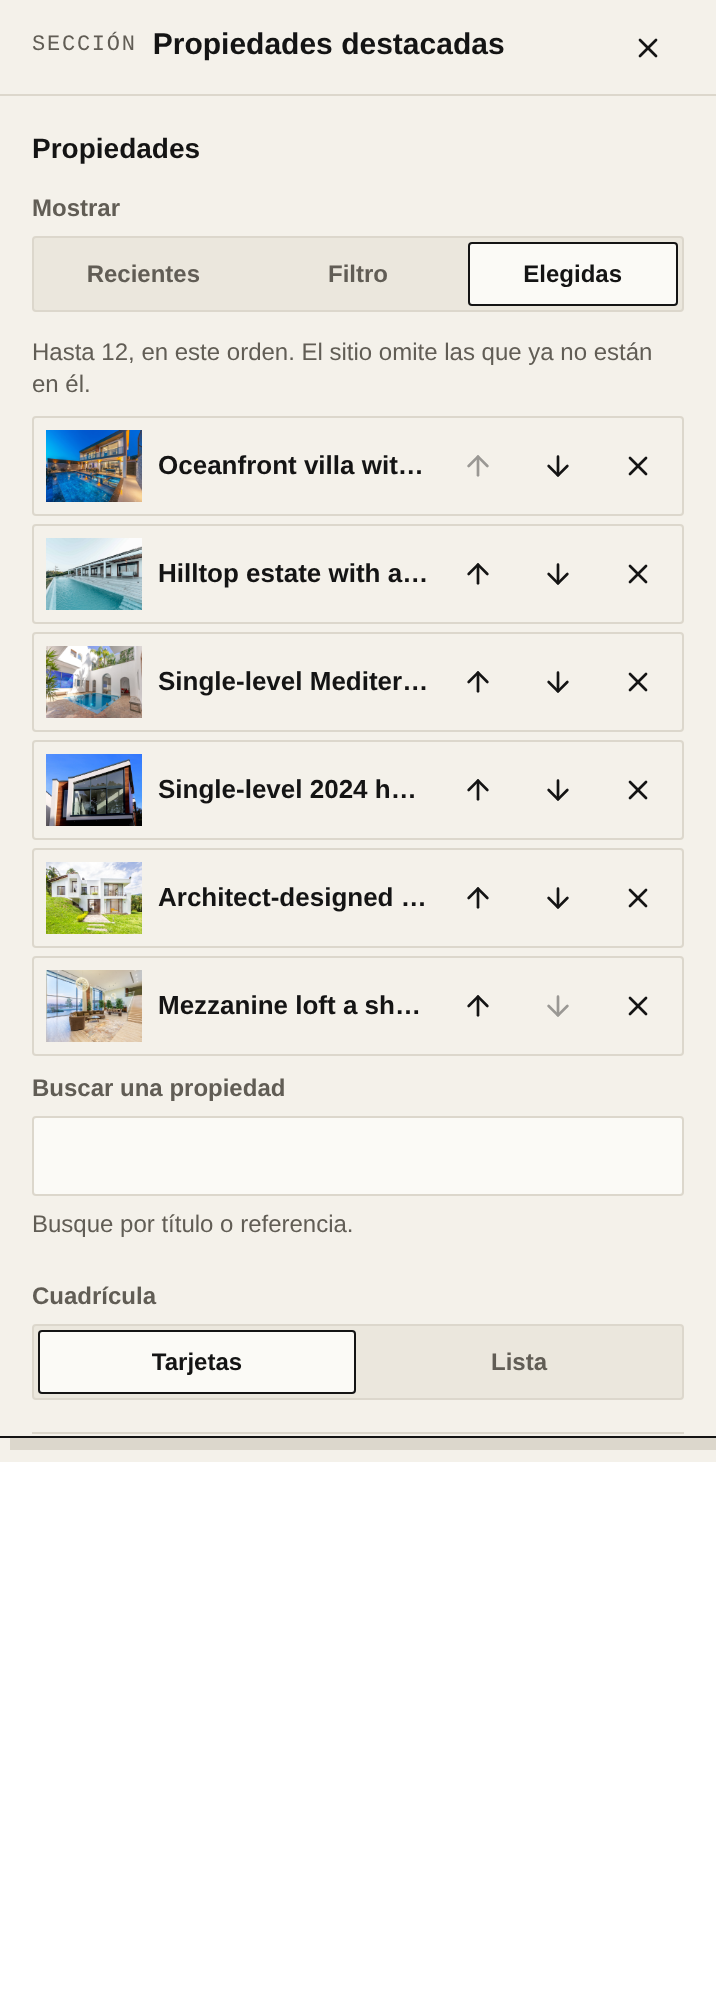
Task: Choose Tarjetas grid layout
Action: pyautogui.click(x=197, y=1362)
